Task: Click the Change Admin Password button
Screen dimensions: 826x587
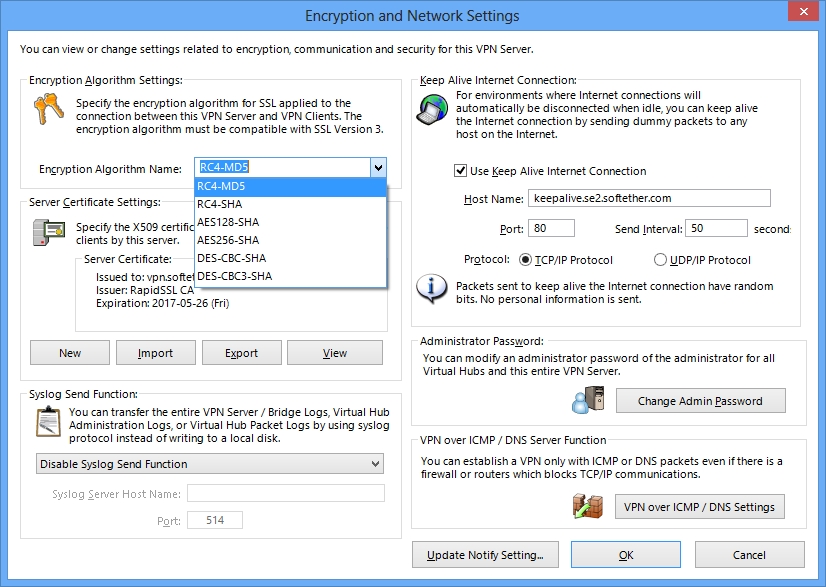Action: 701,401
